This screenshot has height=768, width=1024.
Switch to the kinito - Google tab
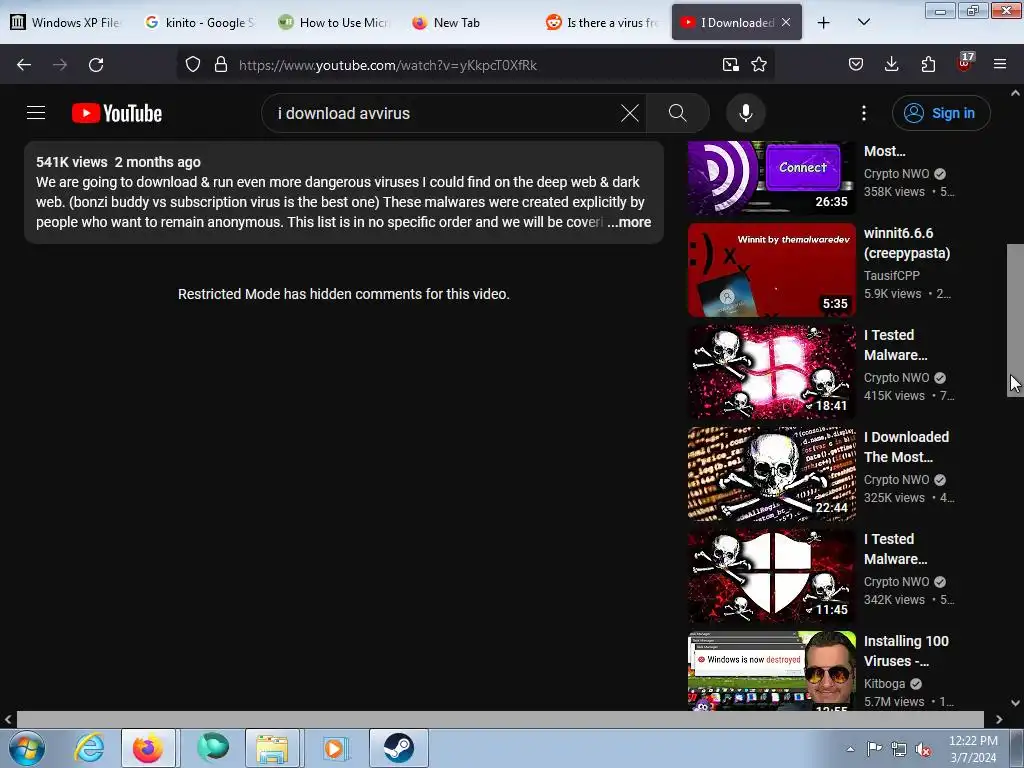[x=199, y=23]
